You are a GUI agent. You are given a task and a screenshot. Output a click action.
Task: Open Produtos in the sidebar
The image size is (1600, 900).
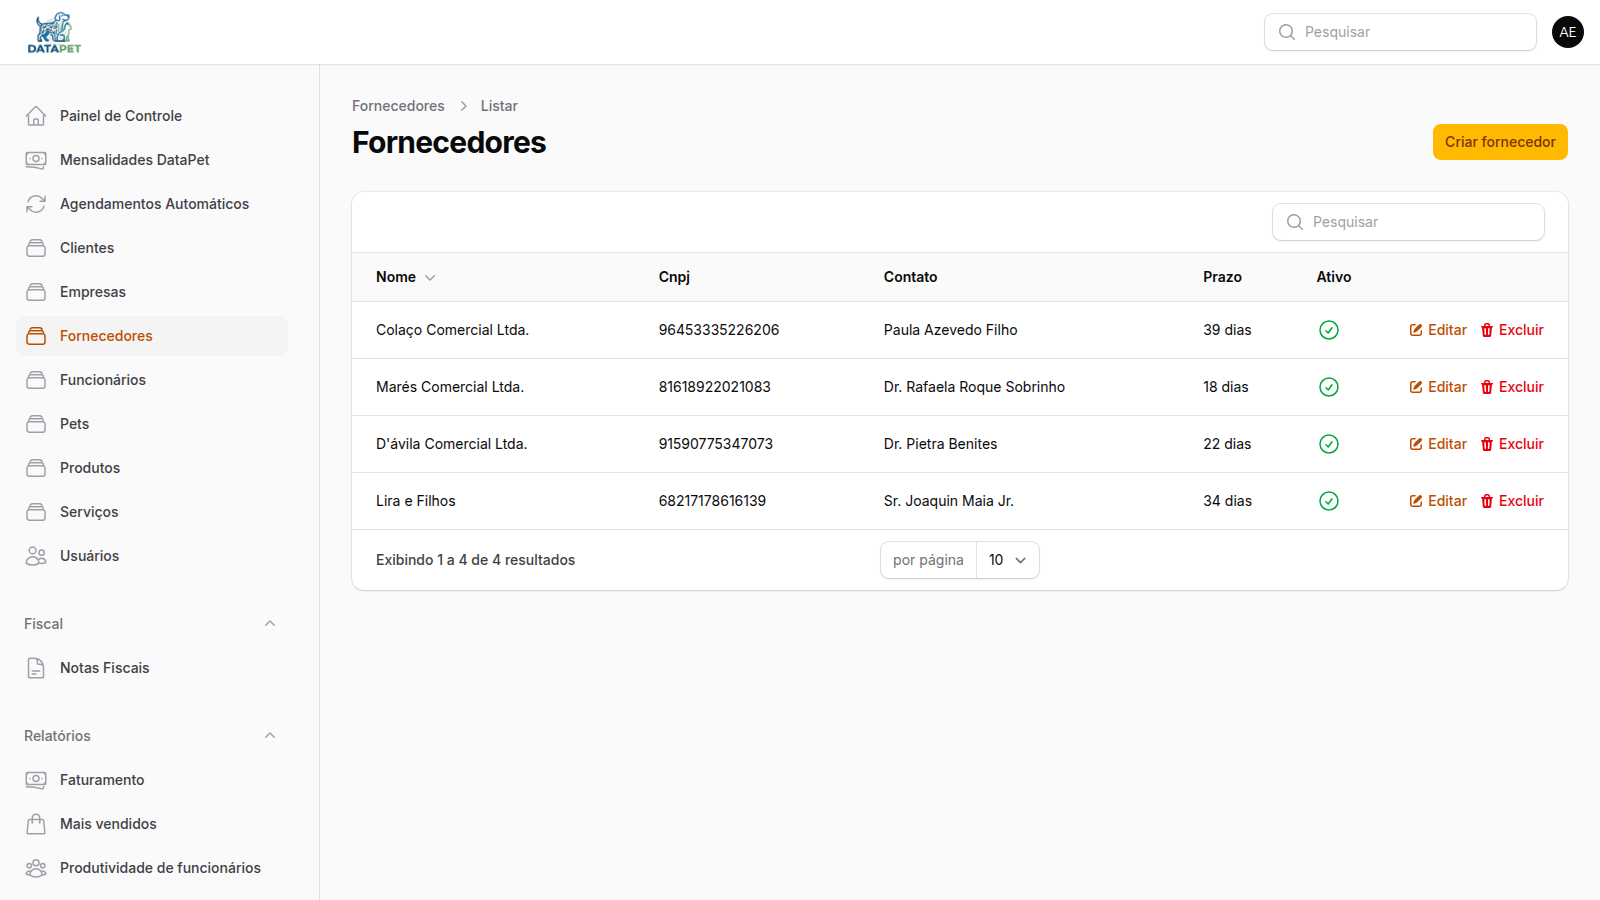click(152, 468)
